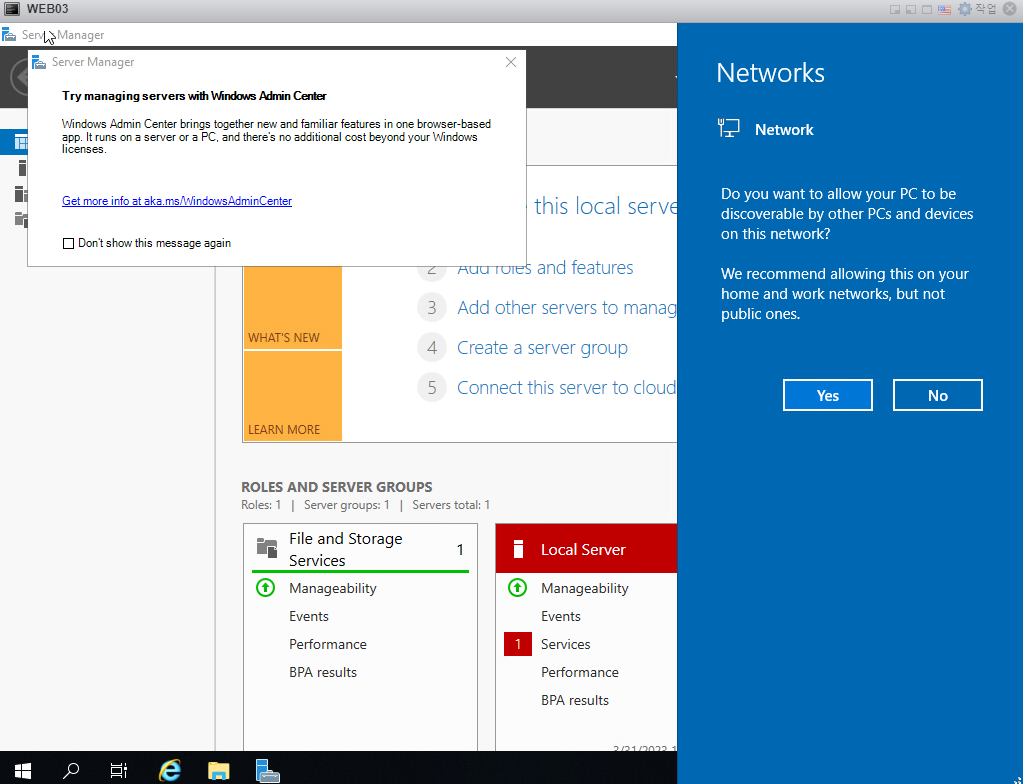
Task: Click the second small window layout icon in VM toolbar
Action: click(x=911, y=9)
